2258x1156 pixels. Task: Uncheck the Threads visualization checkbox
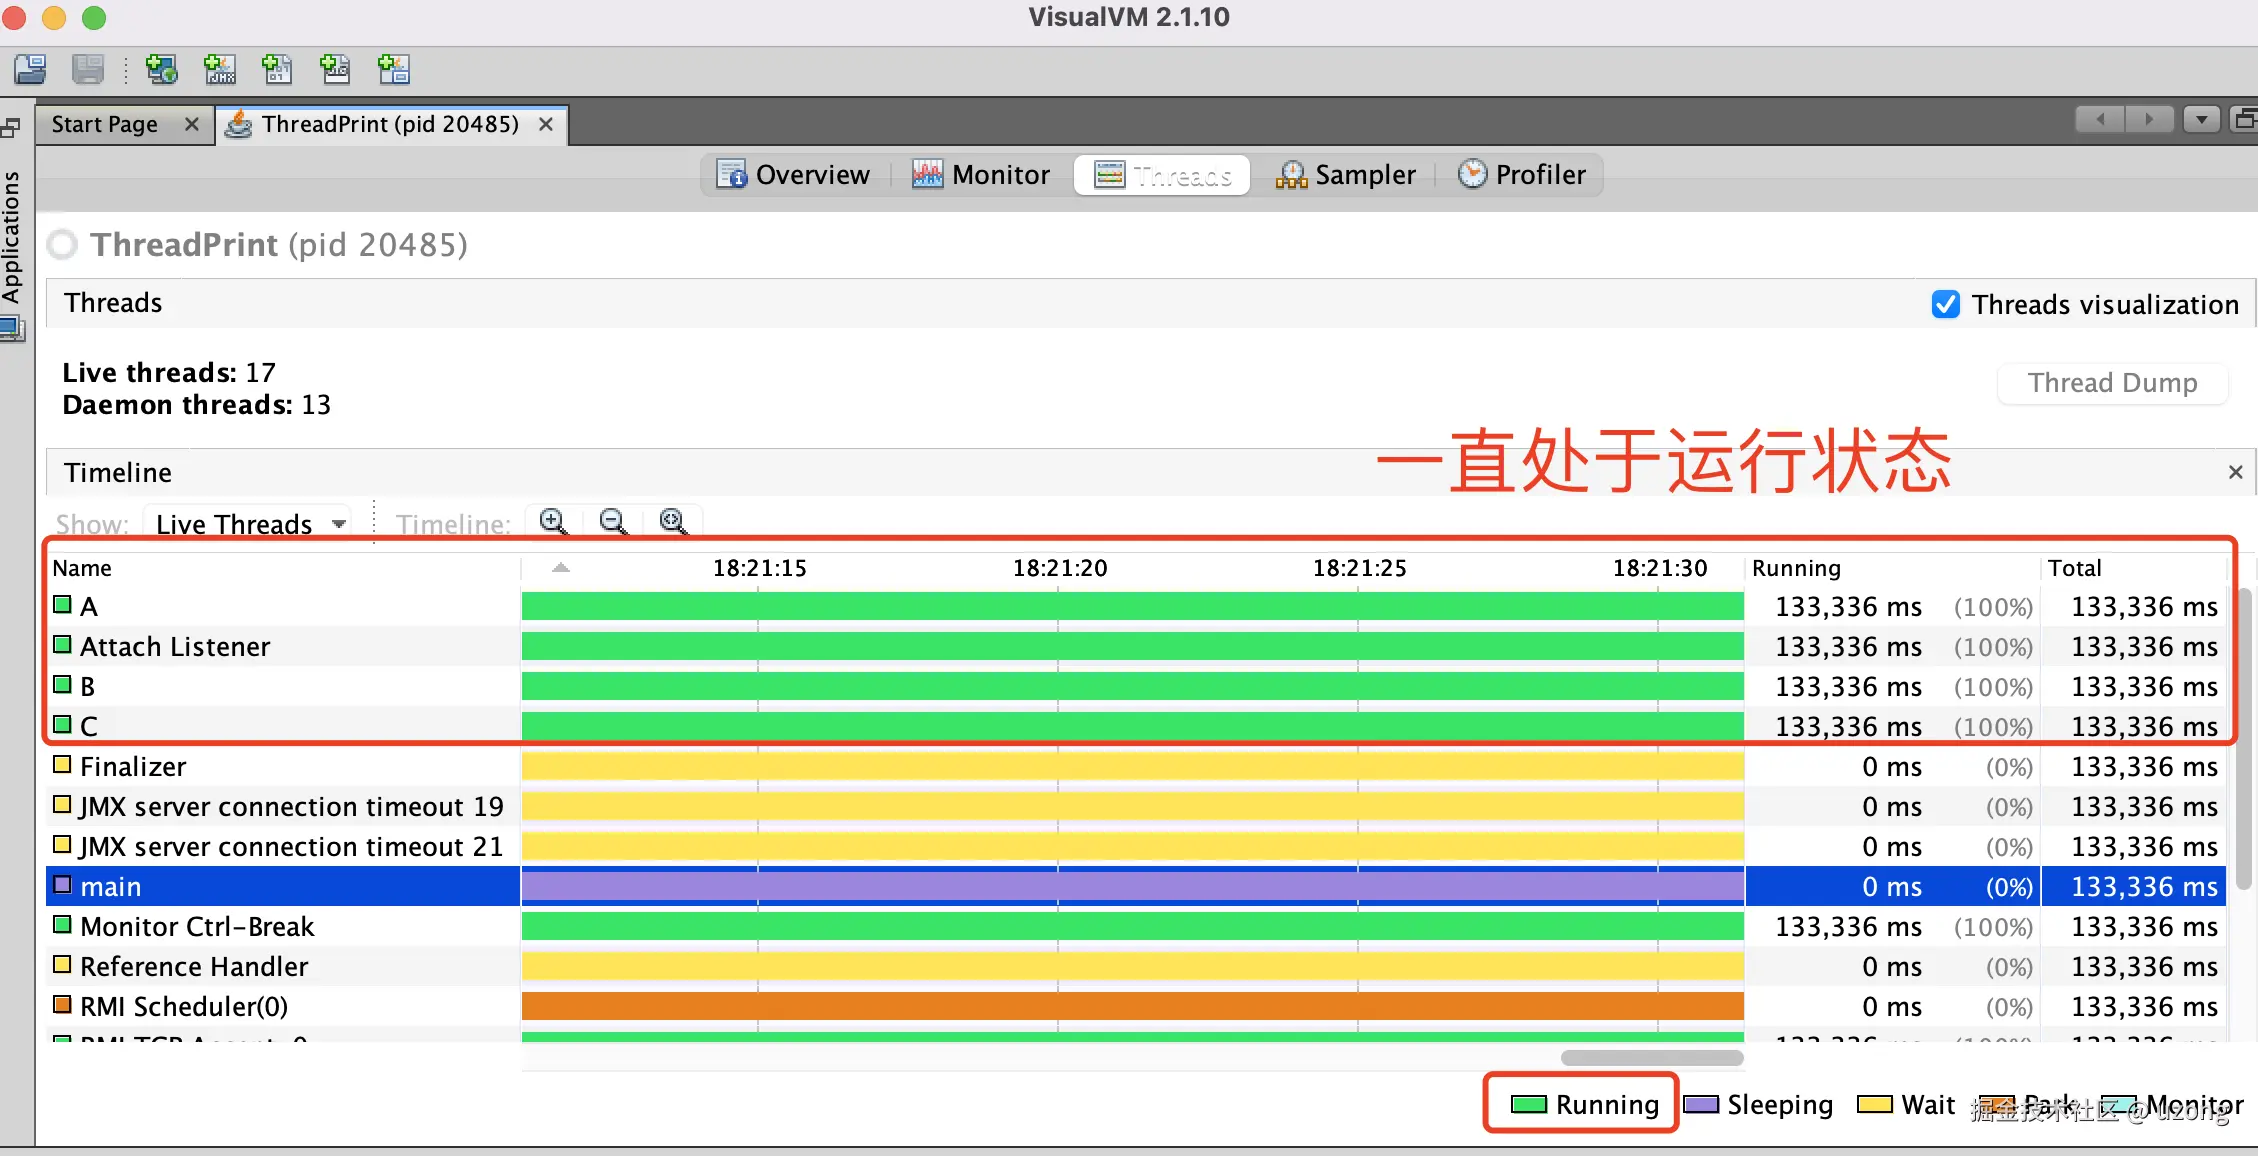tap(1945, 304)
